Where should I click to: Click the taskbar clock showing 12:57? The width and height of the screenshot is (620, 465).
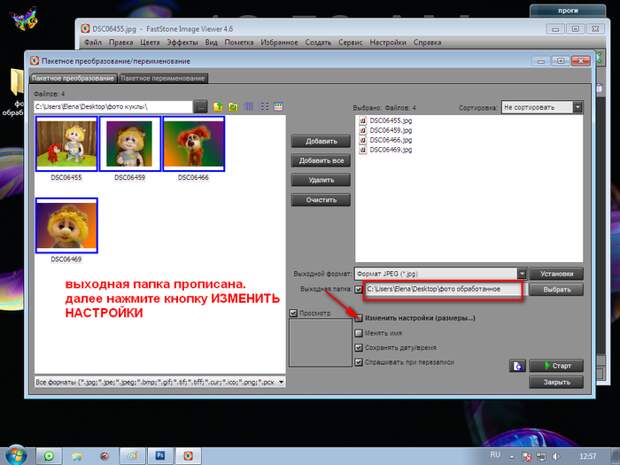point(588,456)
